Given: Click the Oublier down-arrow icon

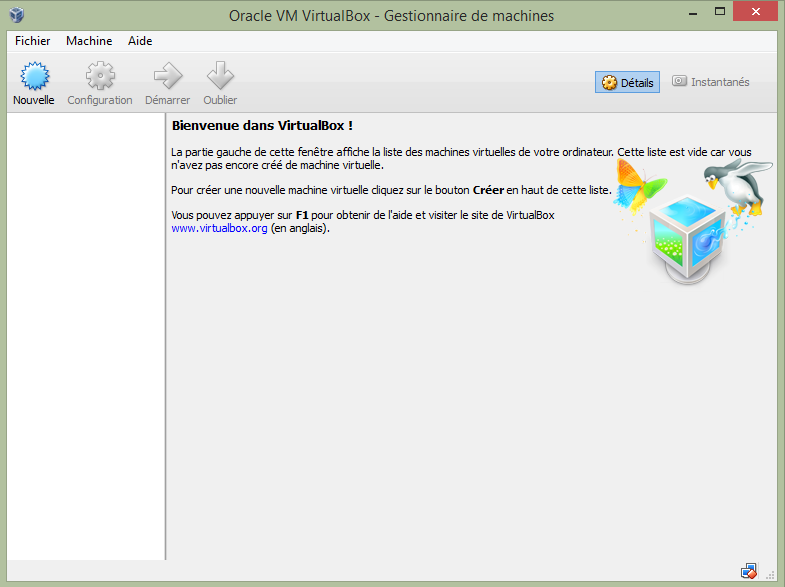Looking at the screenshot, I should [x=220, y=76].
